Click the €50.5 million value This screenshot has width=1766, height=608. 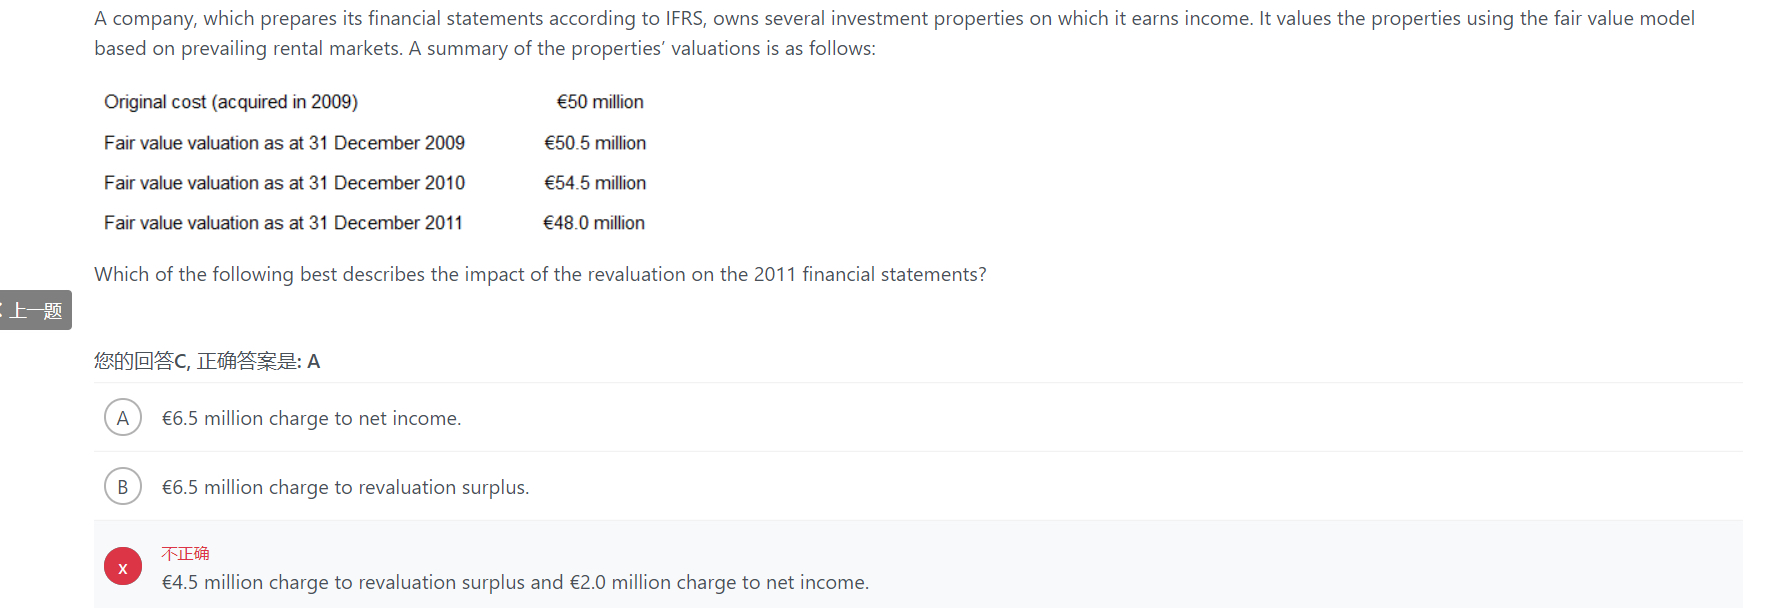coord(595,143)
